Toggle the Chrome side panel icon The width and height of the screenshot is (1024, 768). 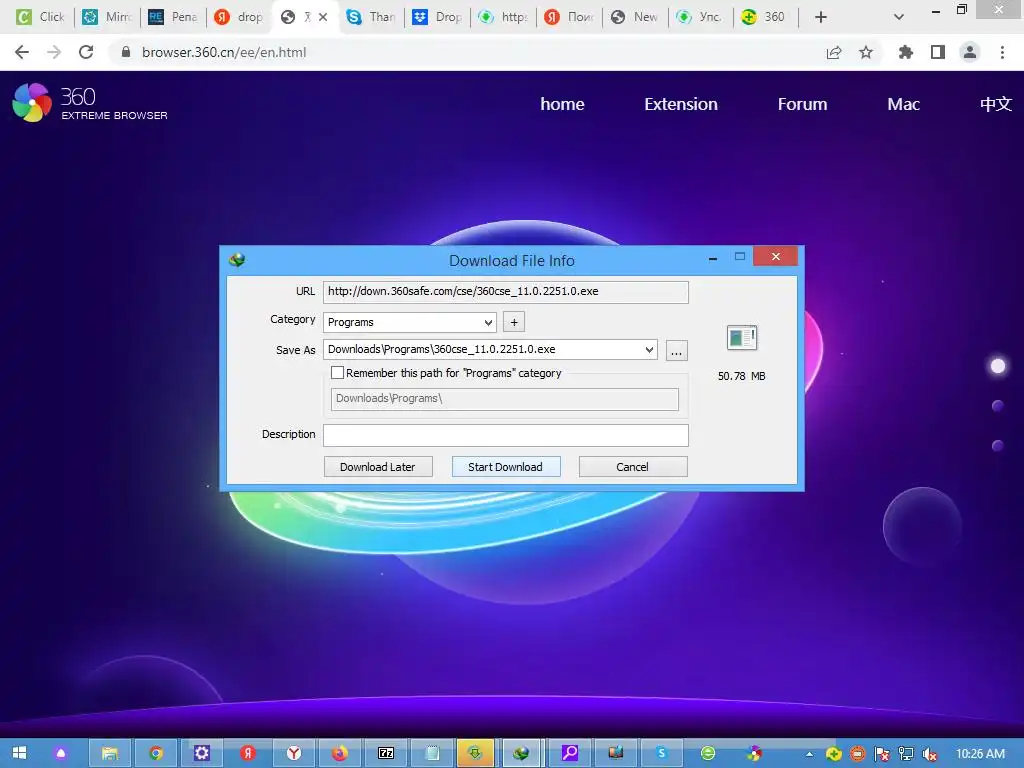[938, 52]
